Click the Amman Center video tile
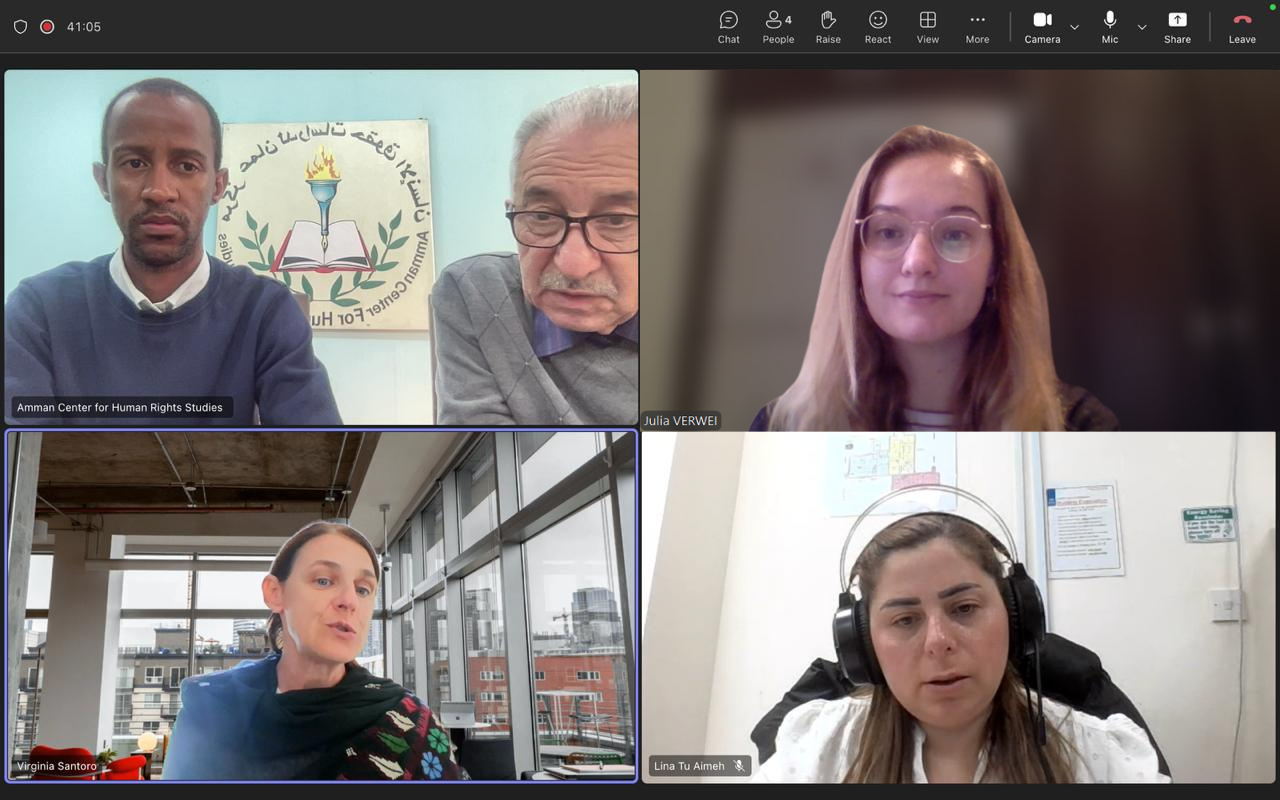 321,247
